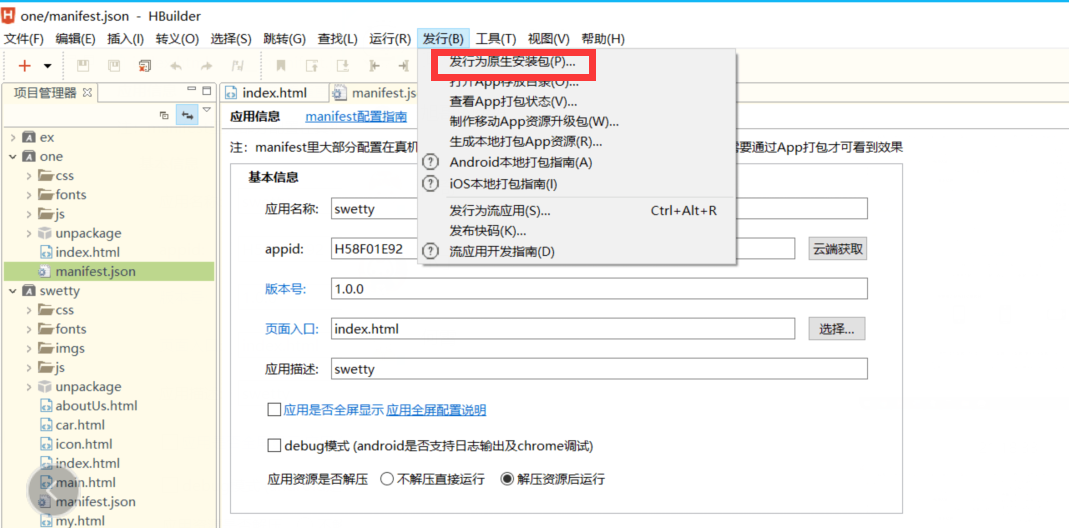The height and width of the screenshot is (528, 1069).
Task: Expand the ex project
Action: pyautogui.click(x=13, y=137)
